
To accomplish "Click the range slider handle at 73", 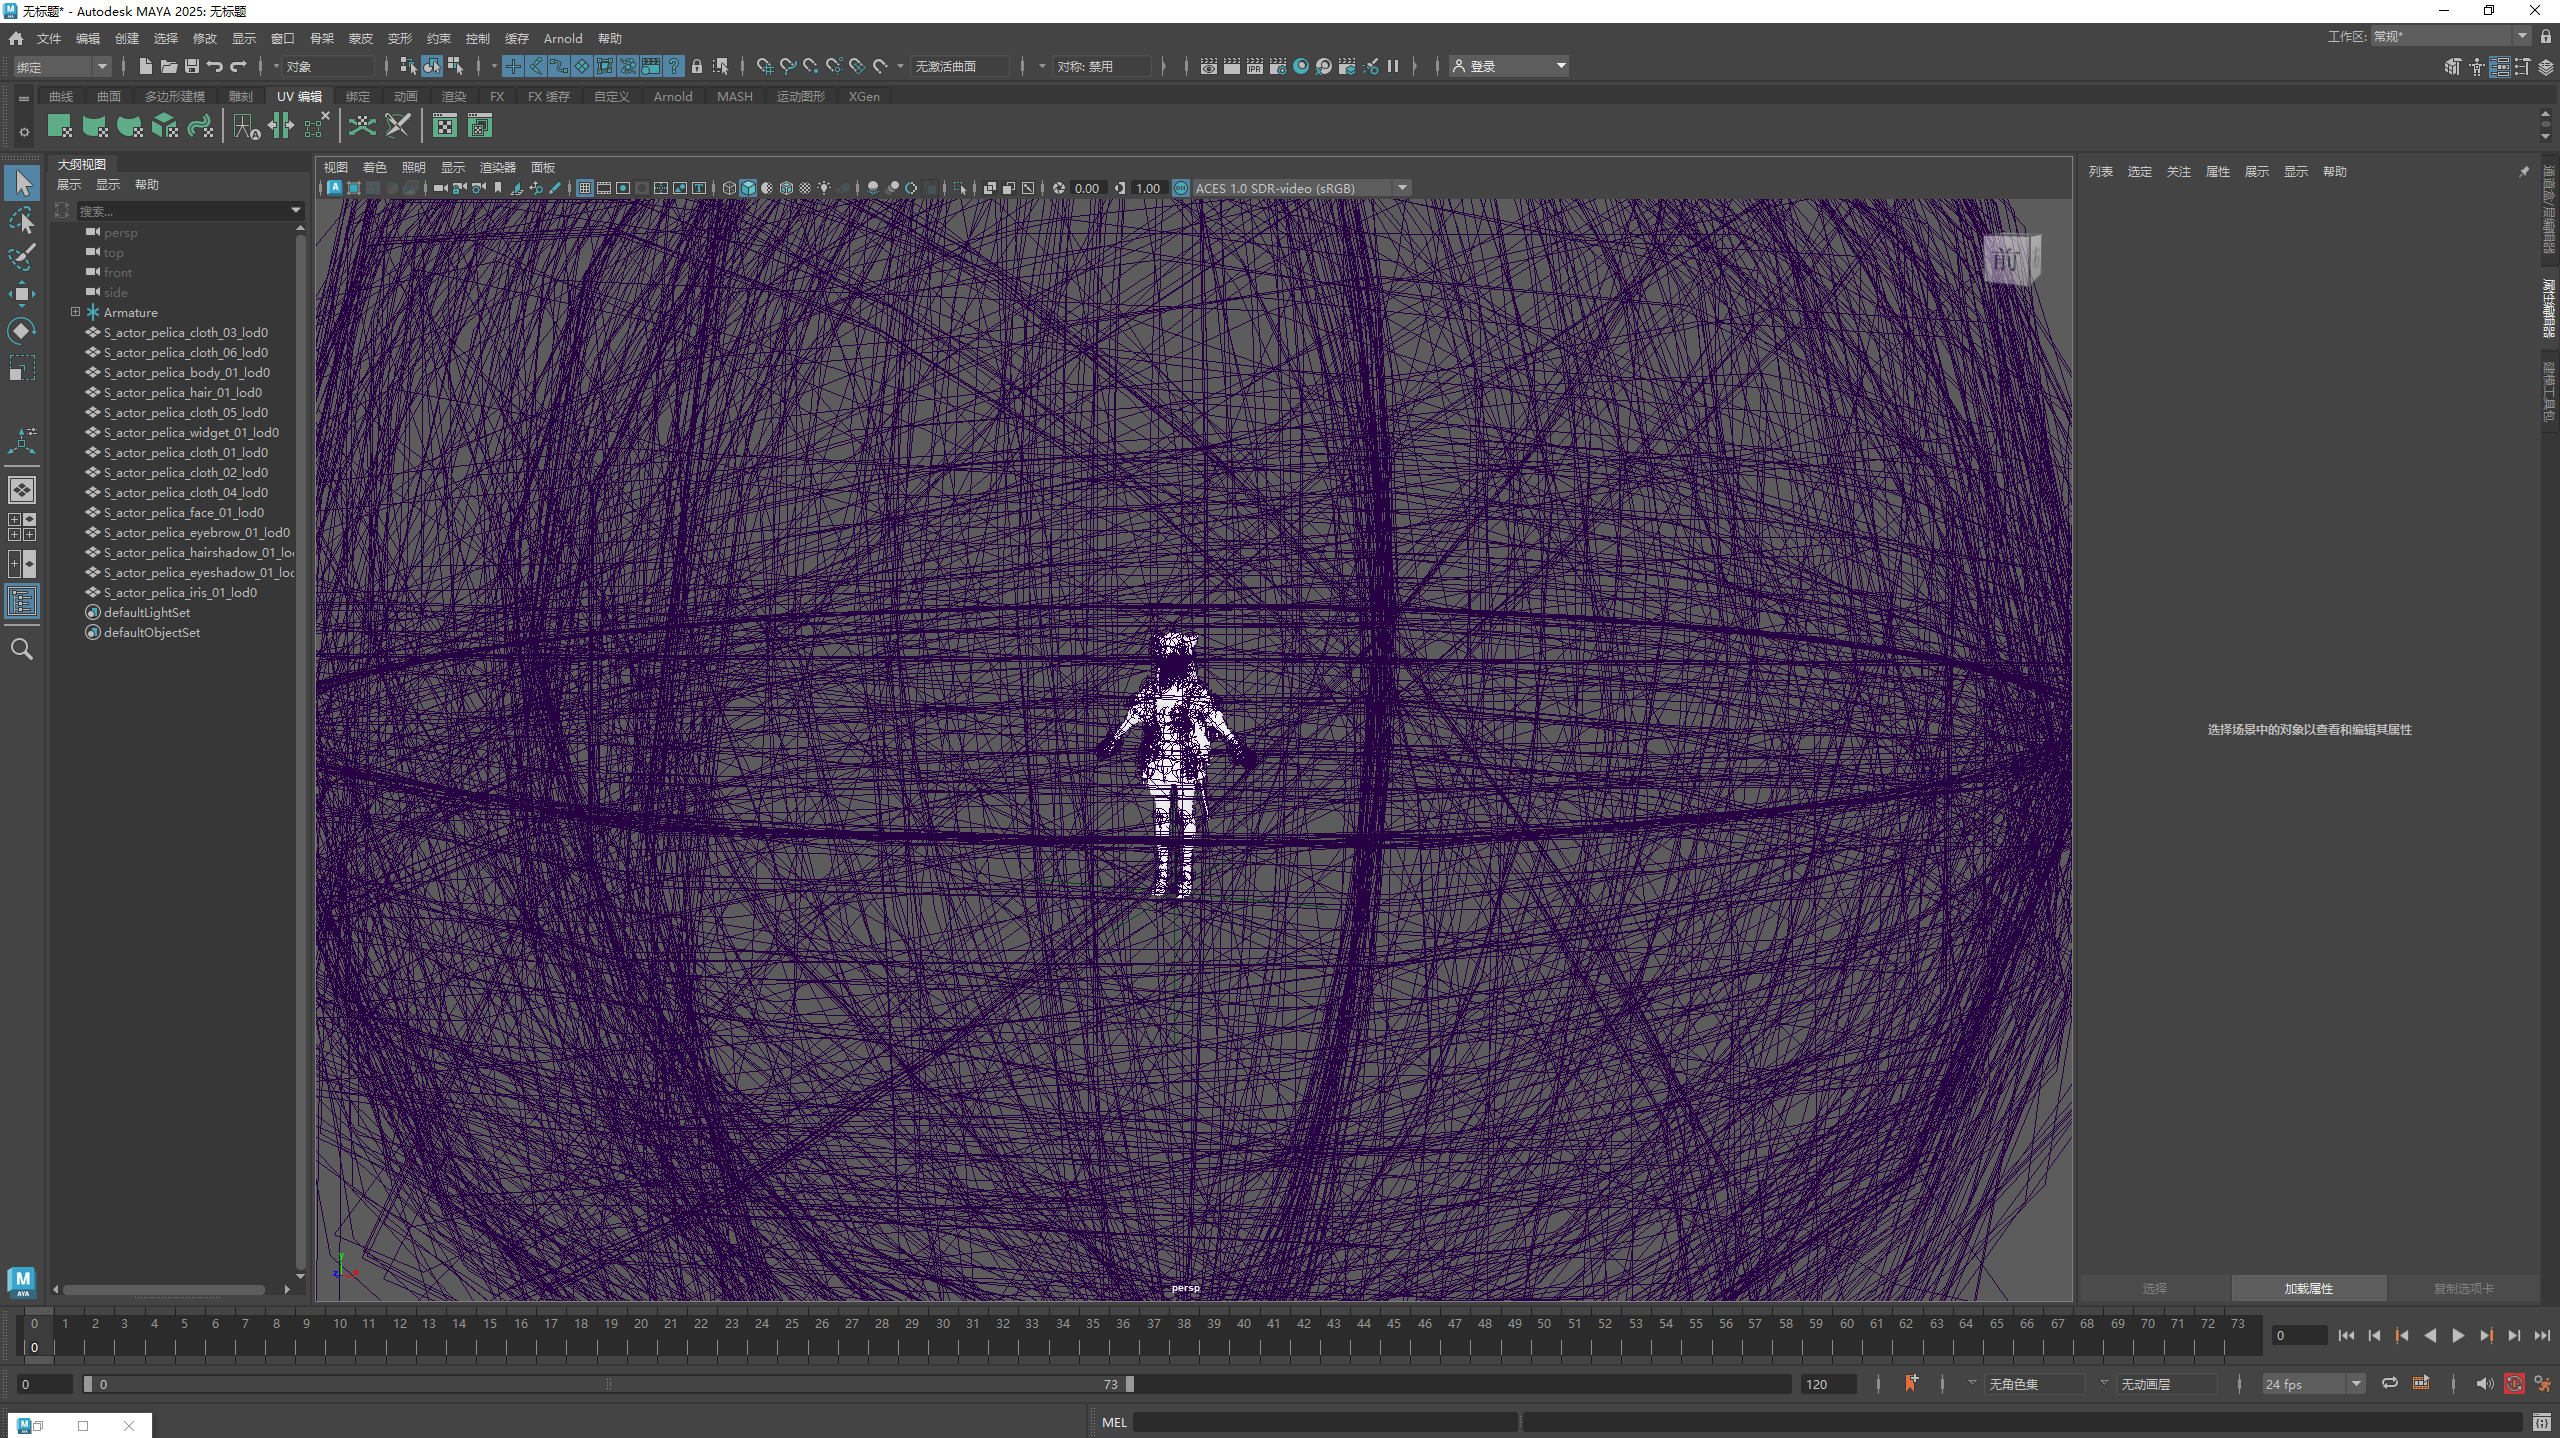I will coord(1130,1384).
